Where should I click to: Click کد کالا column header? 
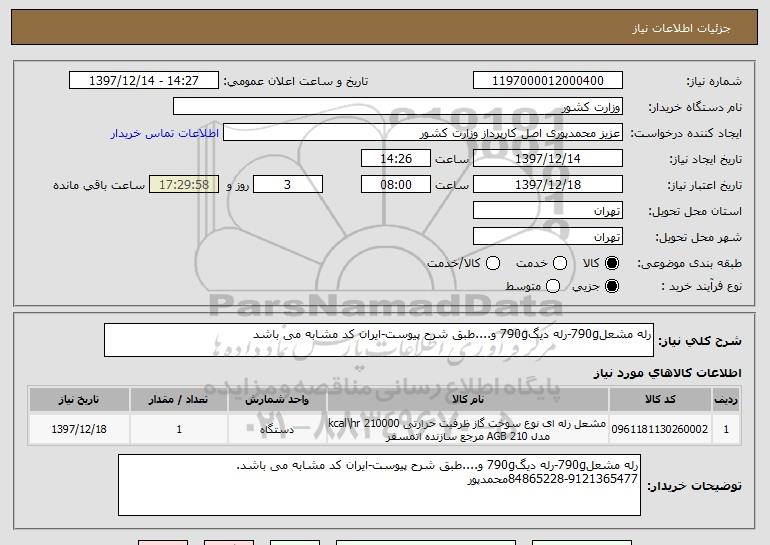coord(660,400)
